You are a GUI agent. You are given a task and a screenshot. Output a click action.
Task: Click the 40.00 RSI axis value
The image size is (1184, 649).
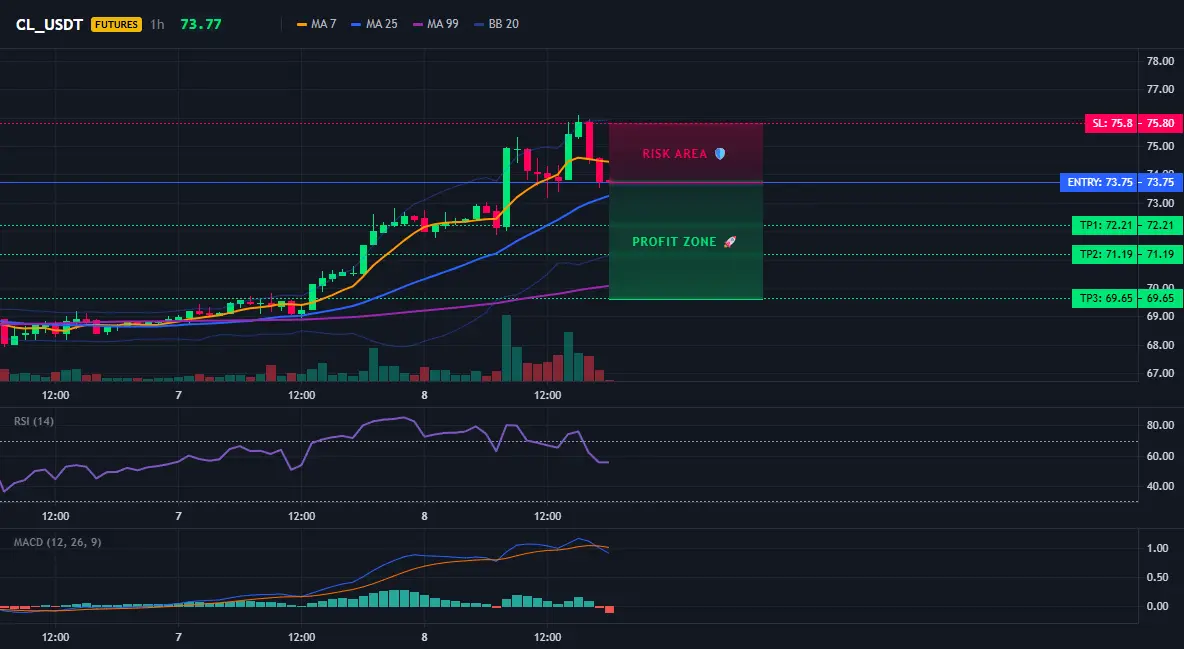coord(1160,487)
